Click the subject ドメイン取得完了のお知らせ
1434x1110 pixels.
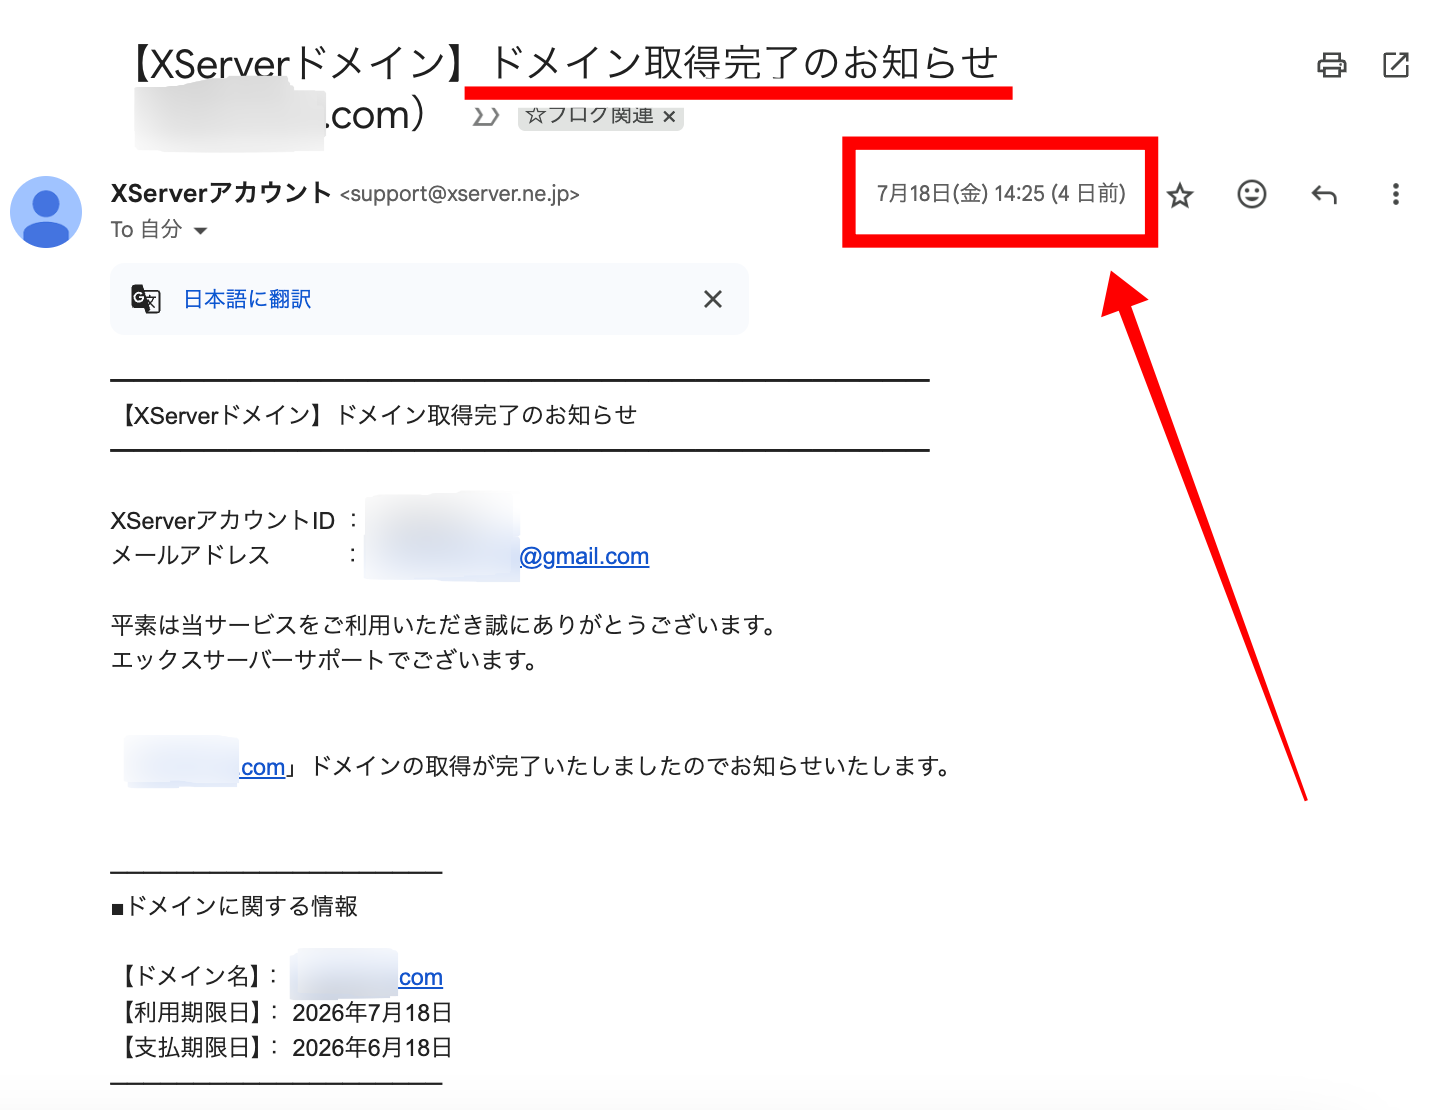[x=744, y=63]
